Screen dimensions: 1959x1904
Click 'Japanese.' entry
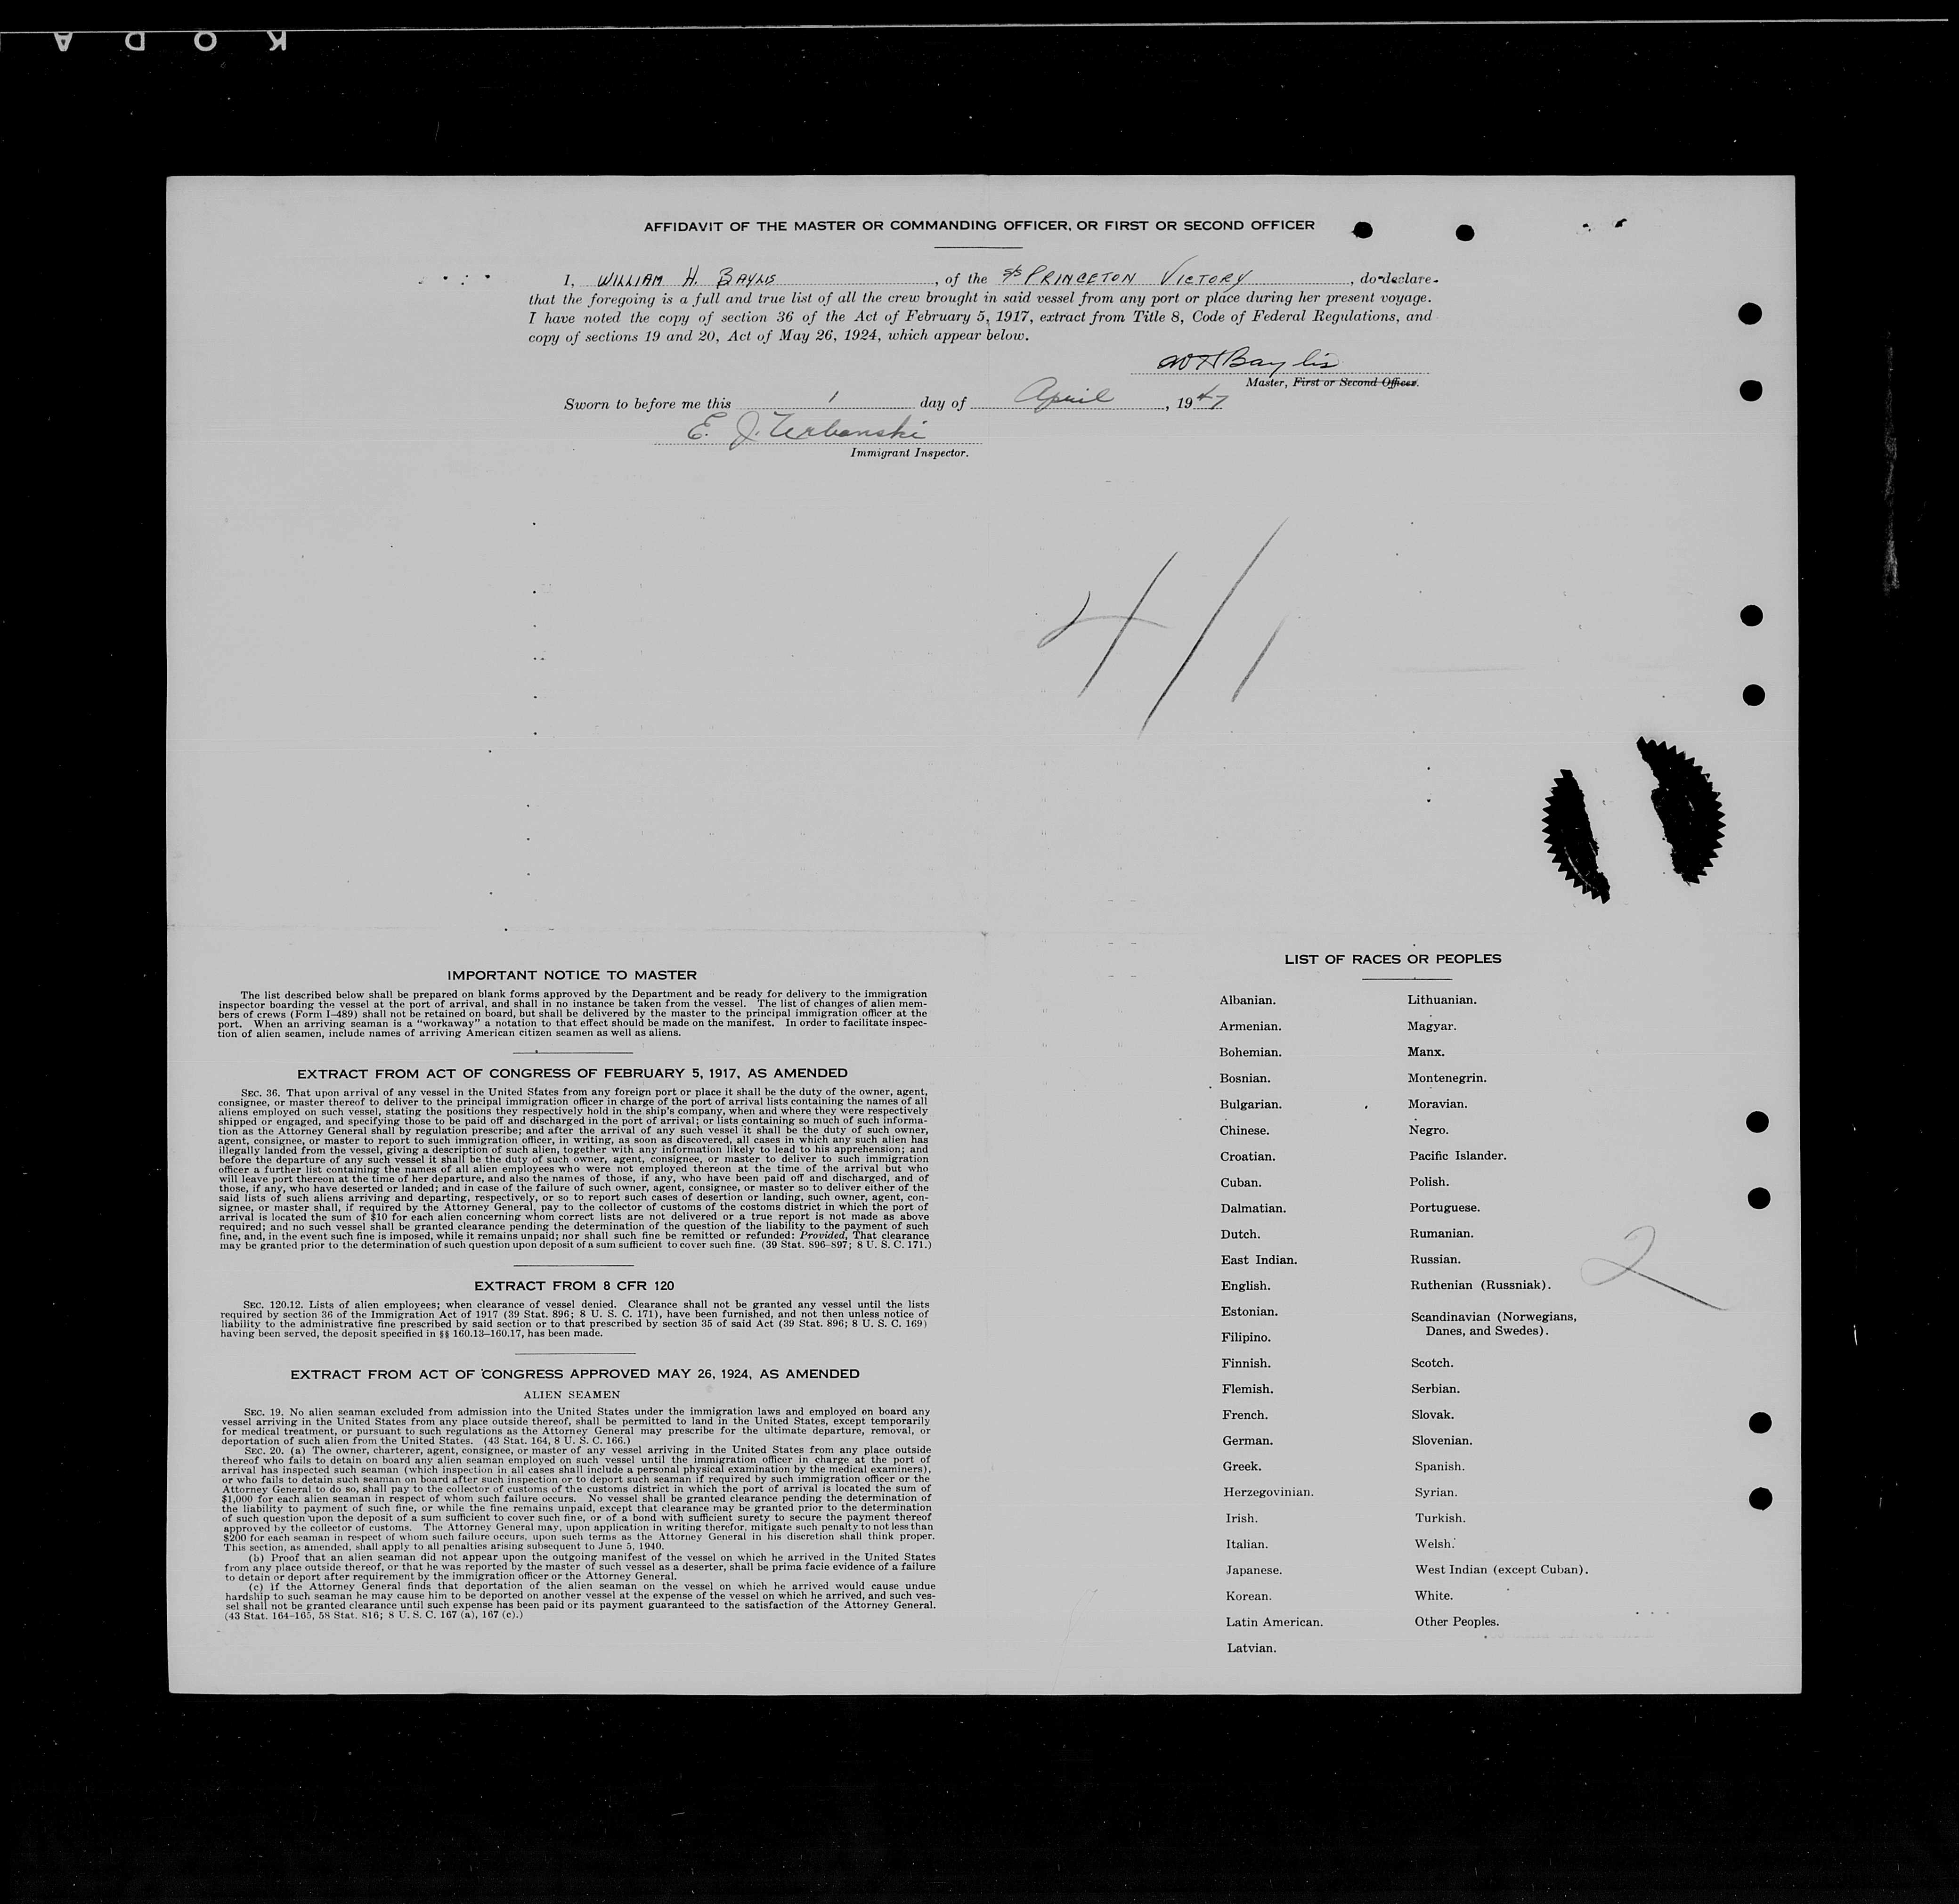click(x=1253, y=1570)
